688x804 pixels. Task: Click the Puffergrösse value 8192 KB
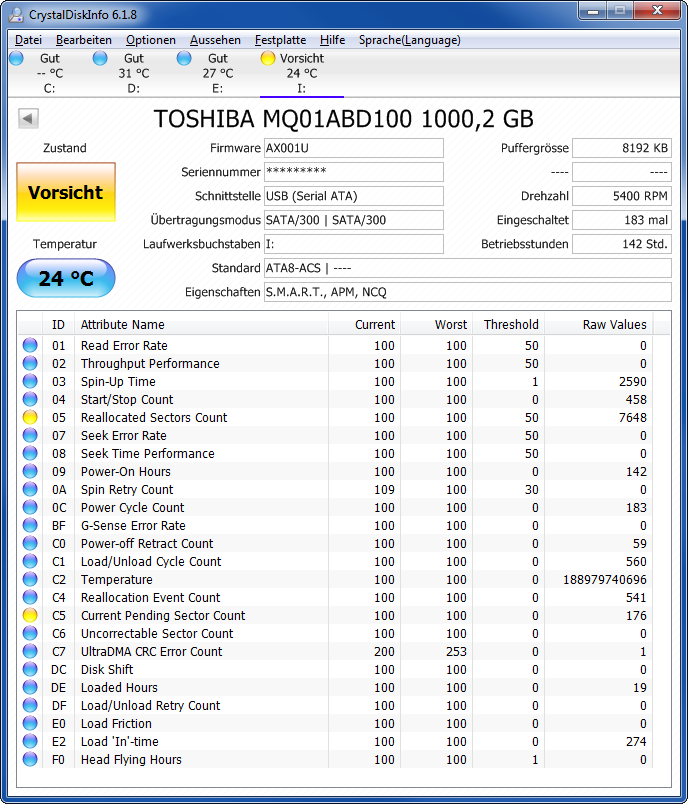pyautogui.click(x=622, y=148)
